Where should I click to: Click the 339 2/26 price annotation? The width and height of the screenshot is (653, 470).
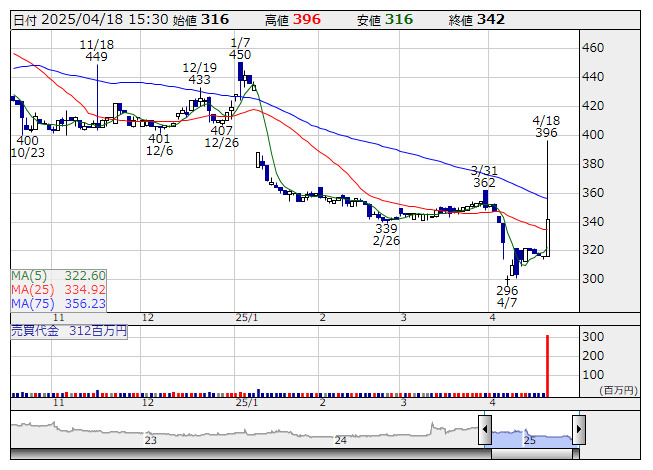pos(386,234)
